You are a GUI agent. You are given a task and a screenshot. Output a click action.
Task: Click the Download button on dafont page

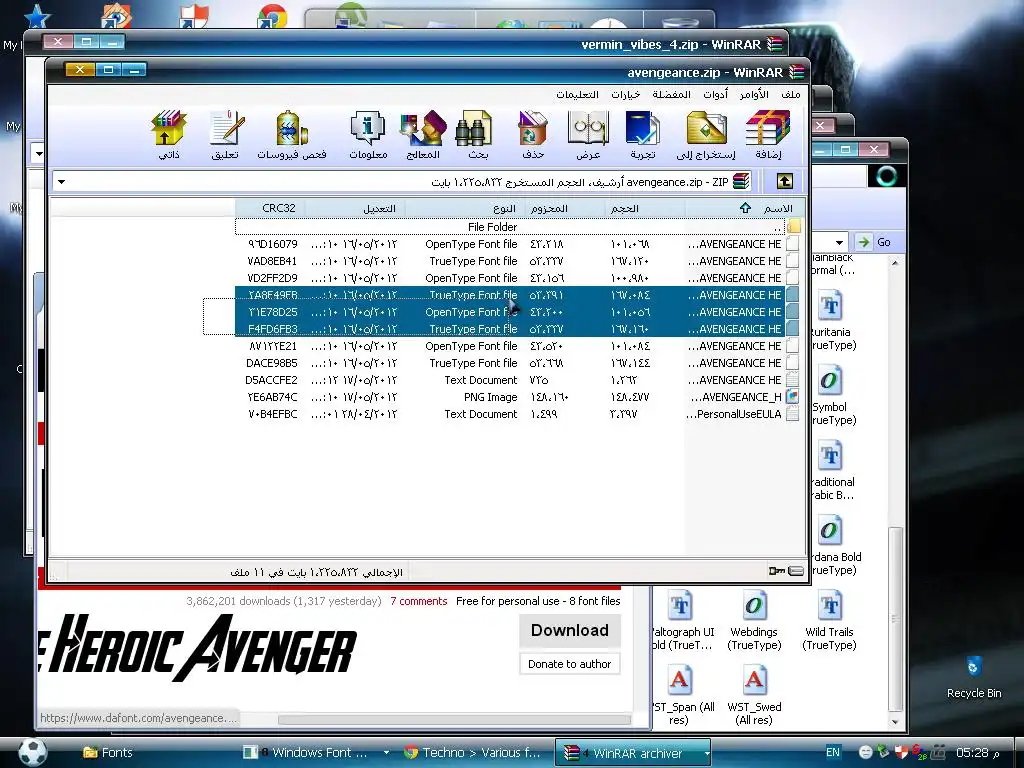click(x=569, y=630)
